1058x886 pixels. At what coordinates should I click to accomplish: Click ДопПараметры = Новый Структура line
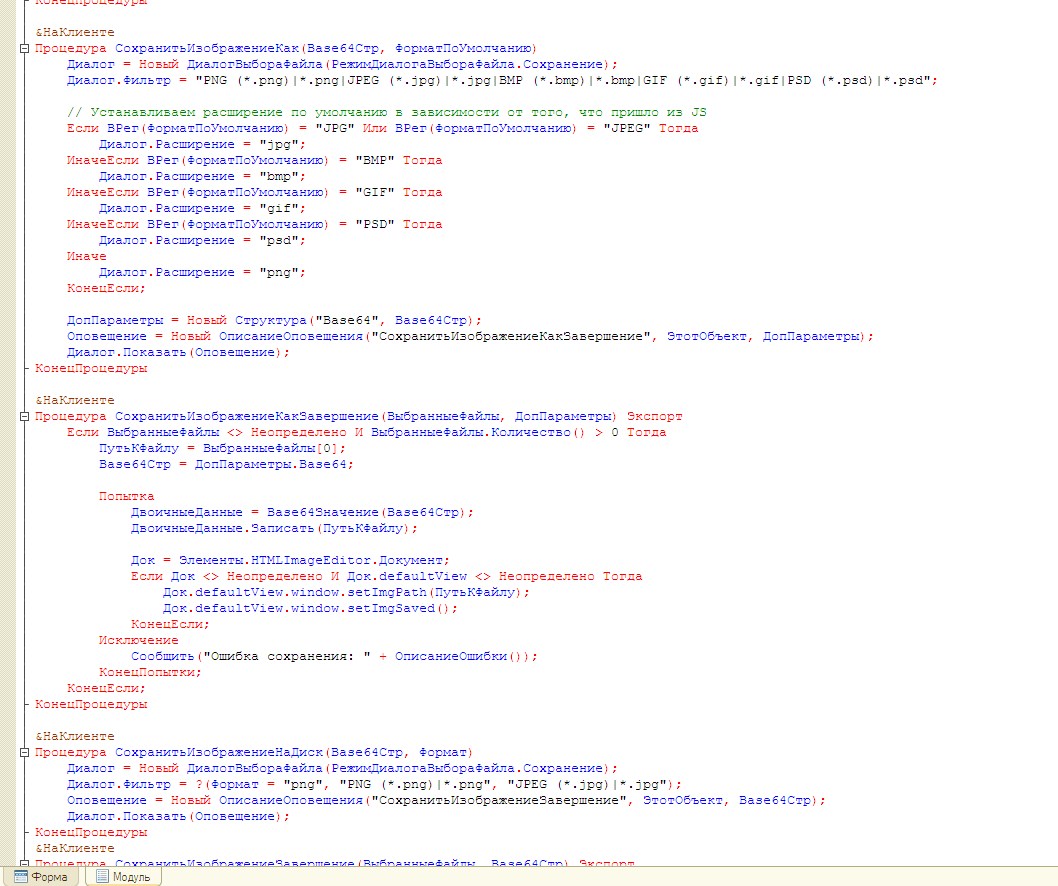click(x=274, y=321)
